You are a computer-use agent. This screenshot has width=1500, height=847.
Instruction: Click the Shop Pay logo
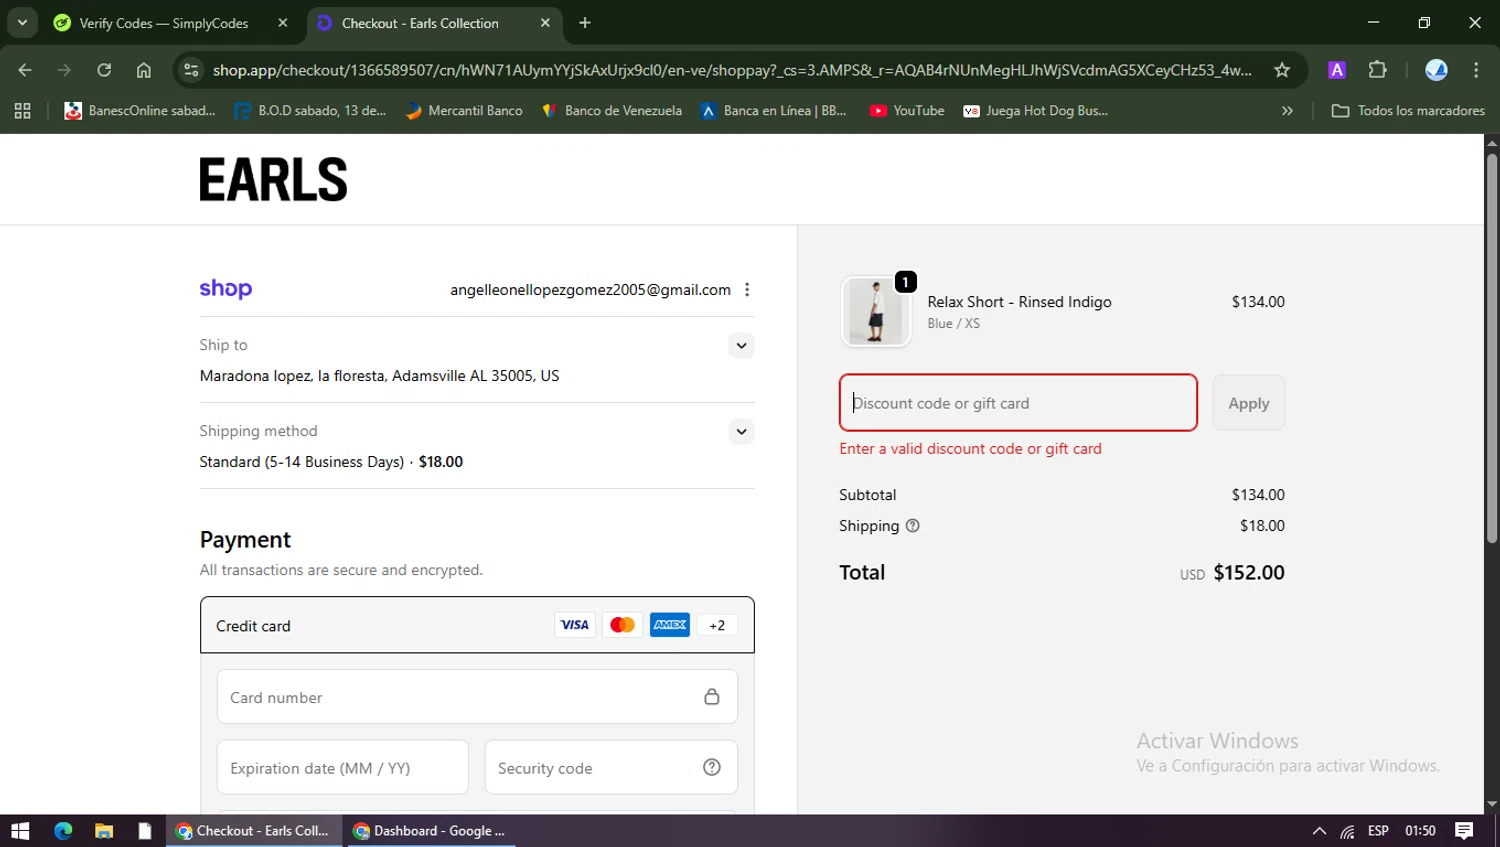pyautogui.click(x=226, y=289)
